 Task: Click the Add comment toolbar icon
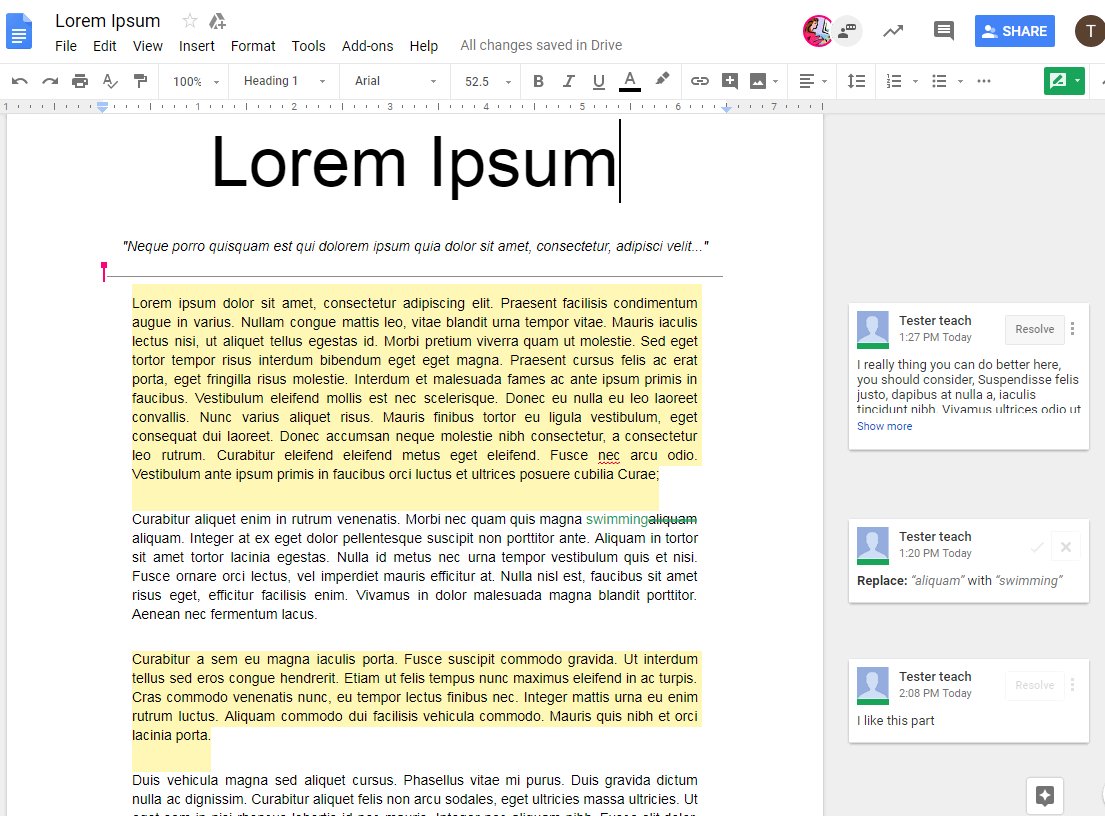(x=730, y=81)
